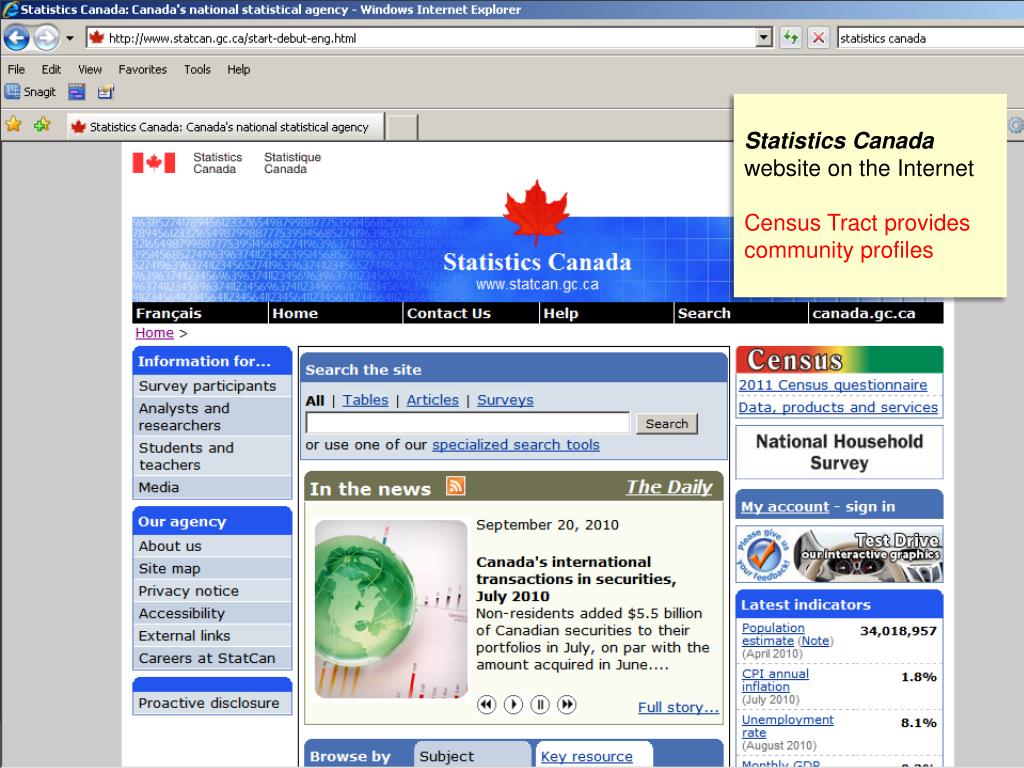Click the red maple leaf banner logo
Image resolution: width=1024 pixels, height=768 pixels.
[537, 212]
